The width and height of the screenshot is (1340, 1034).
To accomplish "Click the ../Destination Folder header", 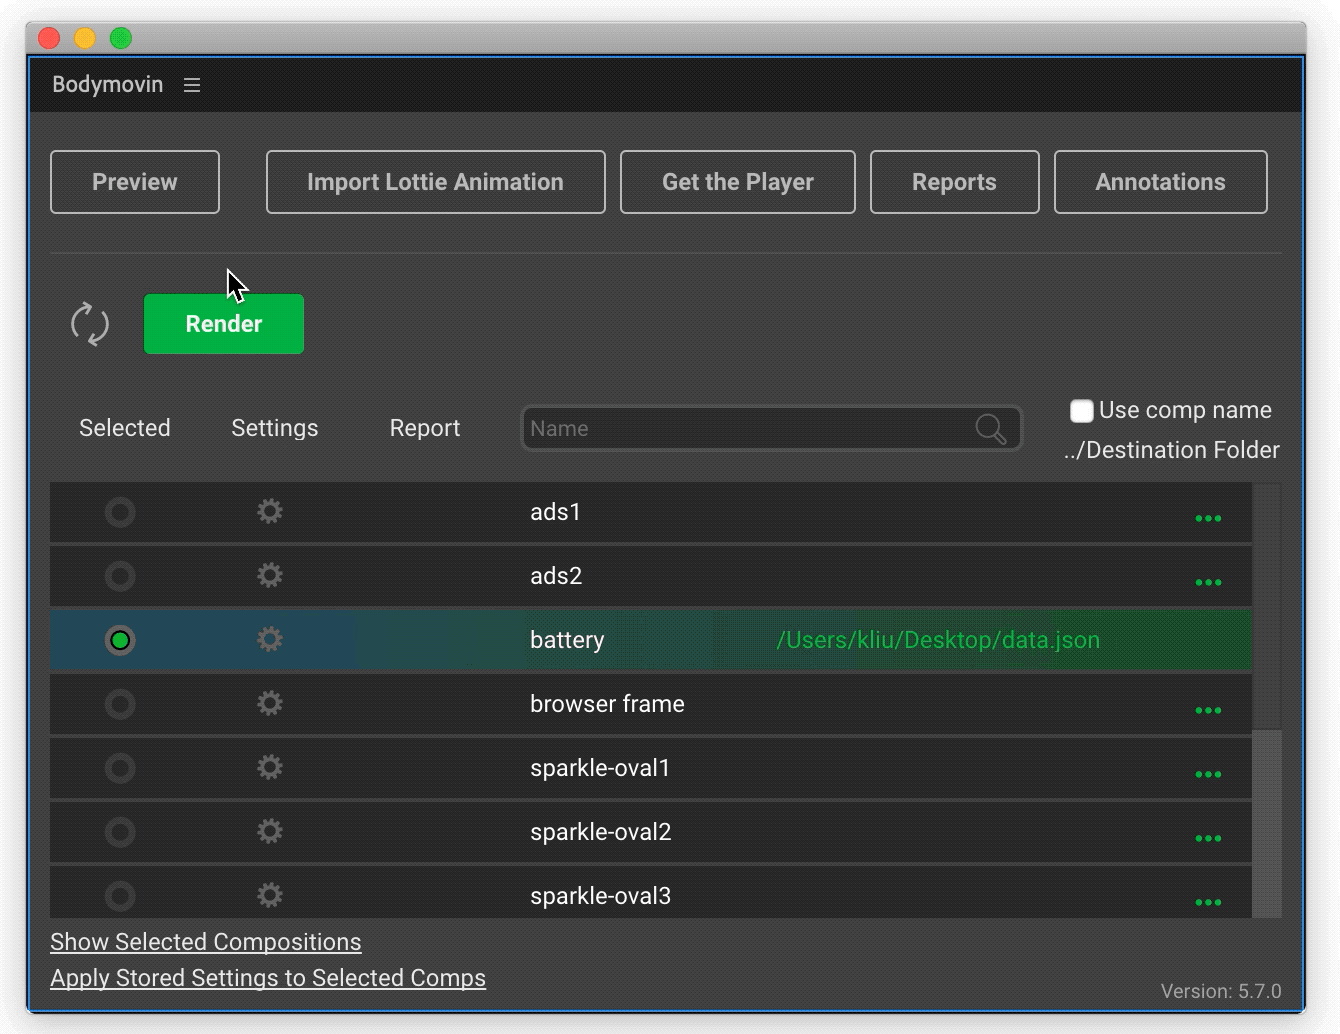I will pos(1172,450).
